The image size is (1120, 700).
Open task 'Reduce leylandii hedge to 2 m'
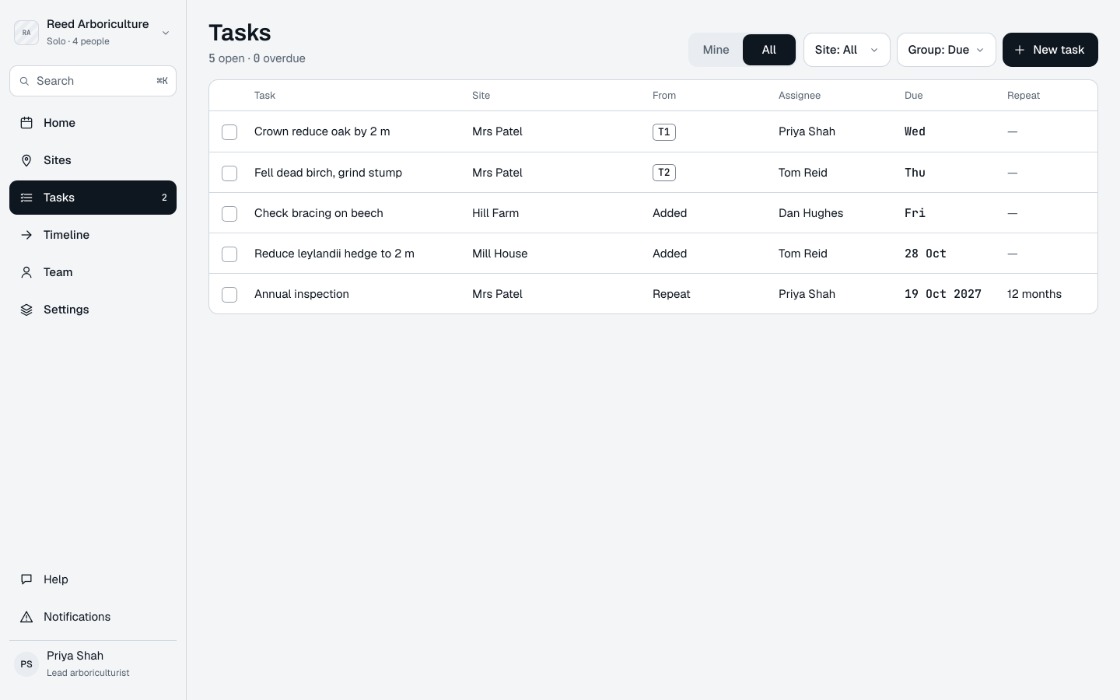pyautogui.click(x=334, y=254)
